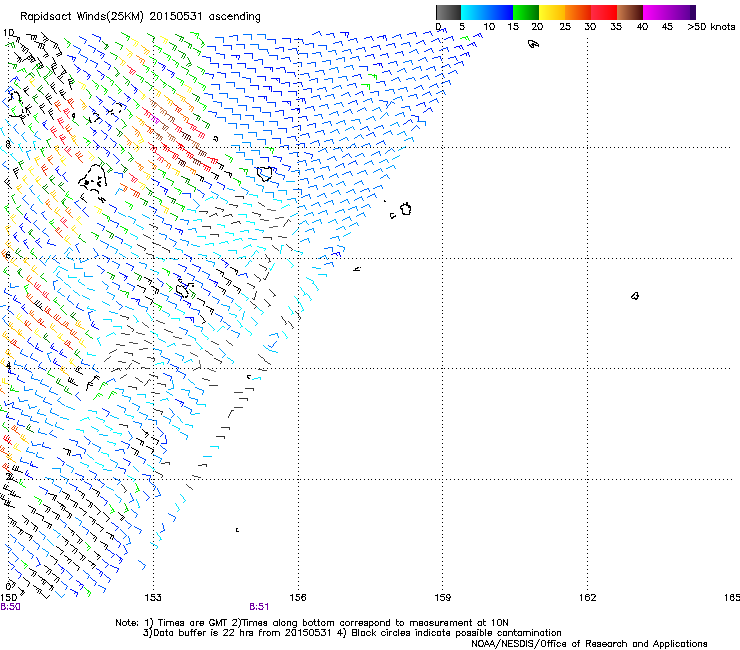
Task: Click the '156' longitude axis label
Action: pyautogui.click(x=298, y=598)
